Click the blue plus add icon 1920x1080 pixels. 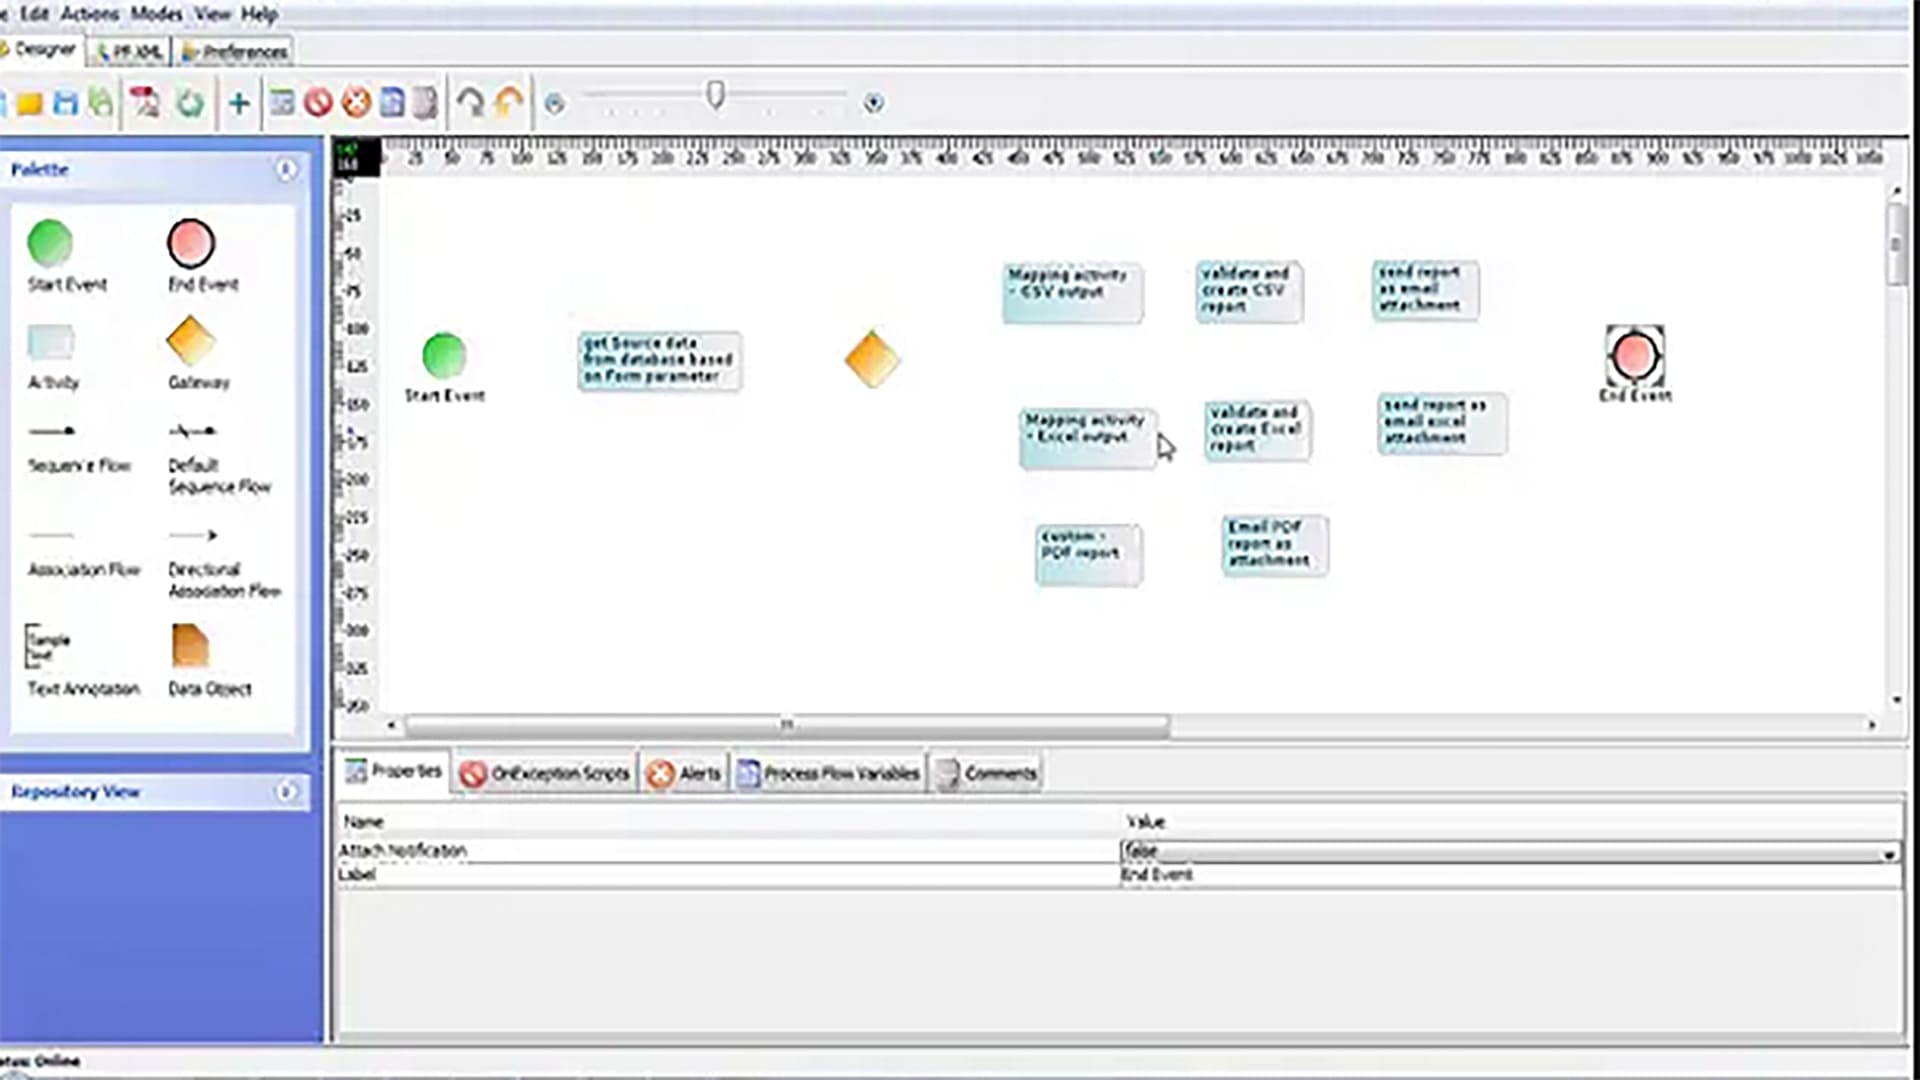239,103
